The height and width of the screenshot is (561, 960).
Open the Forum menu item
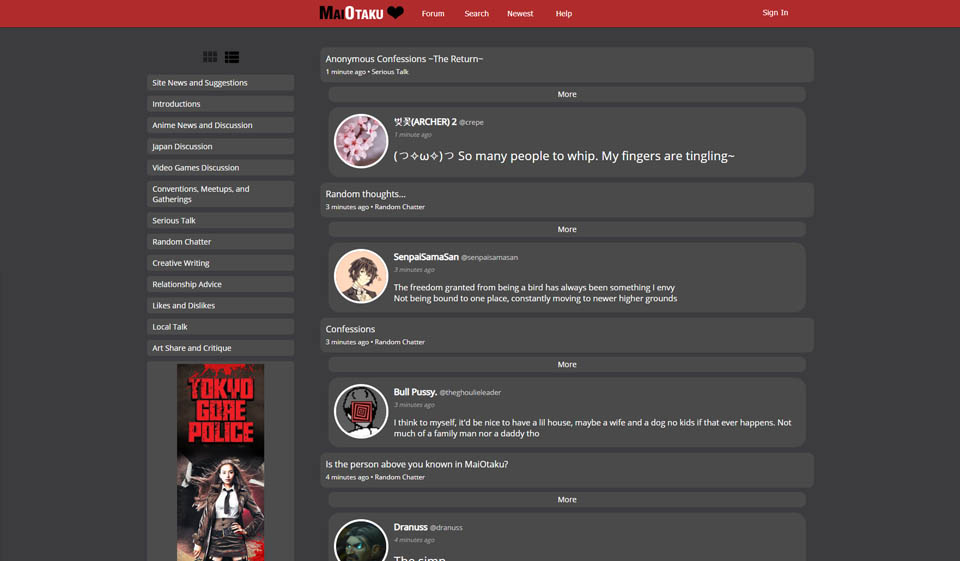432,14
